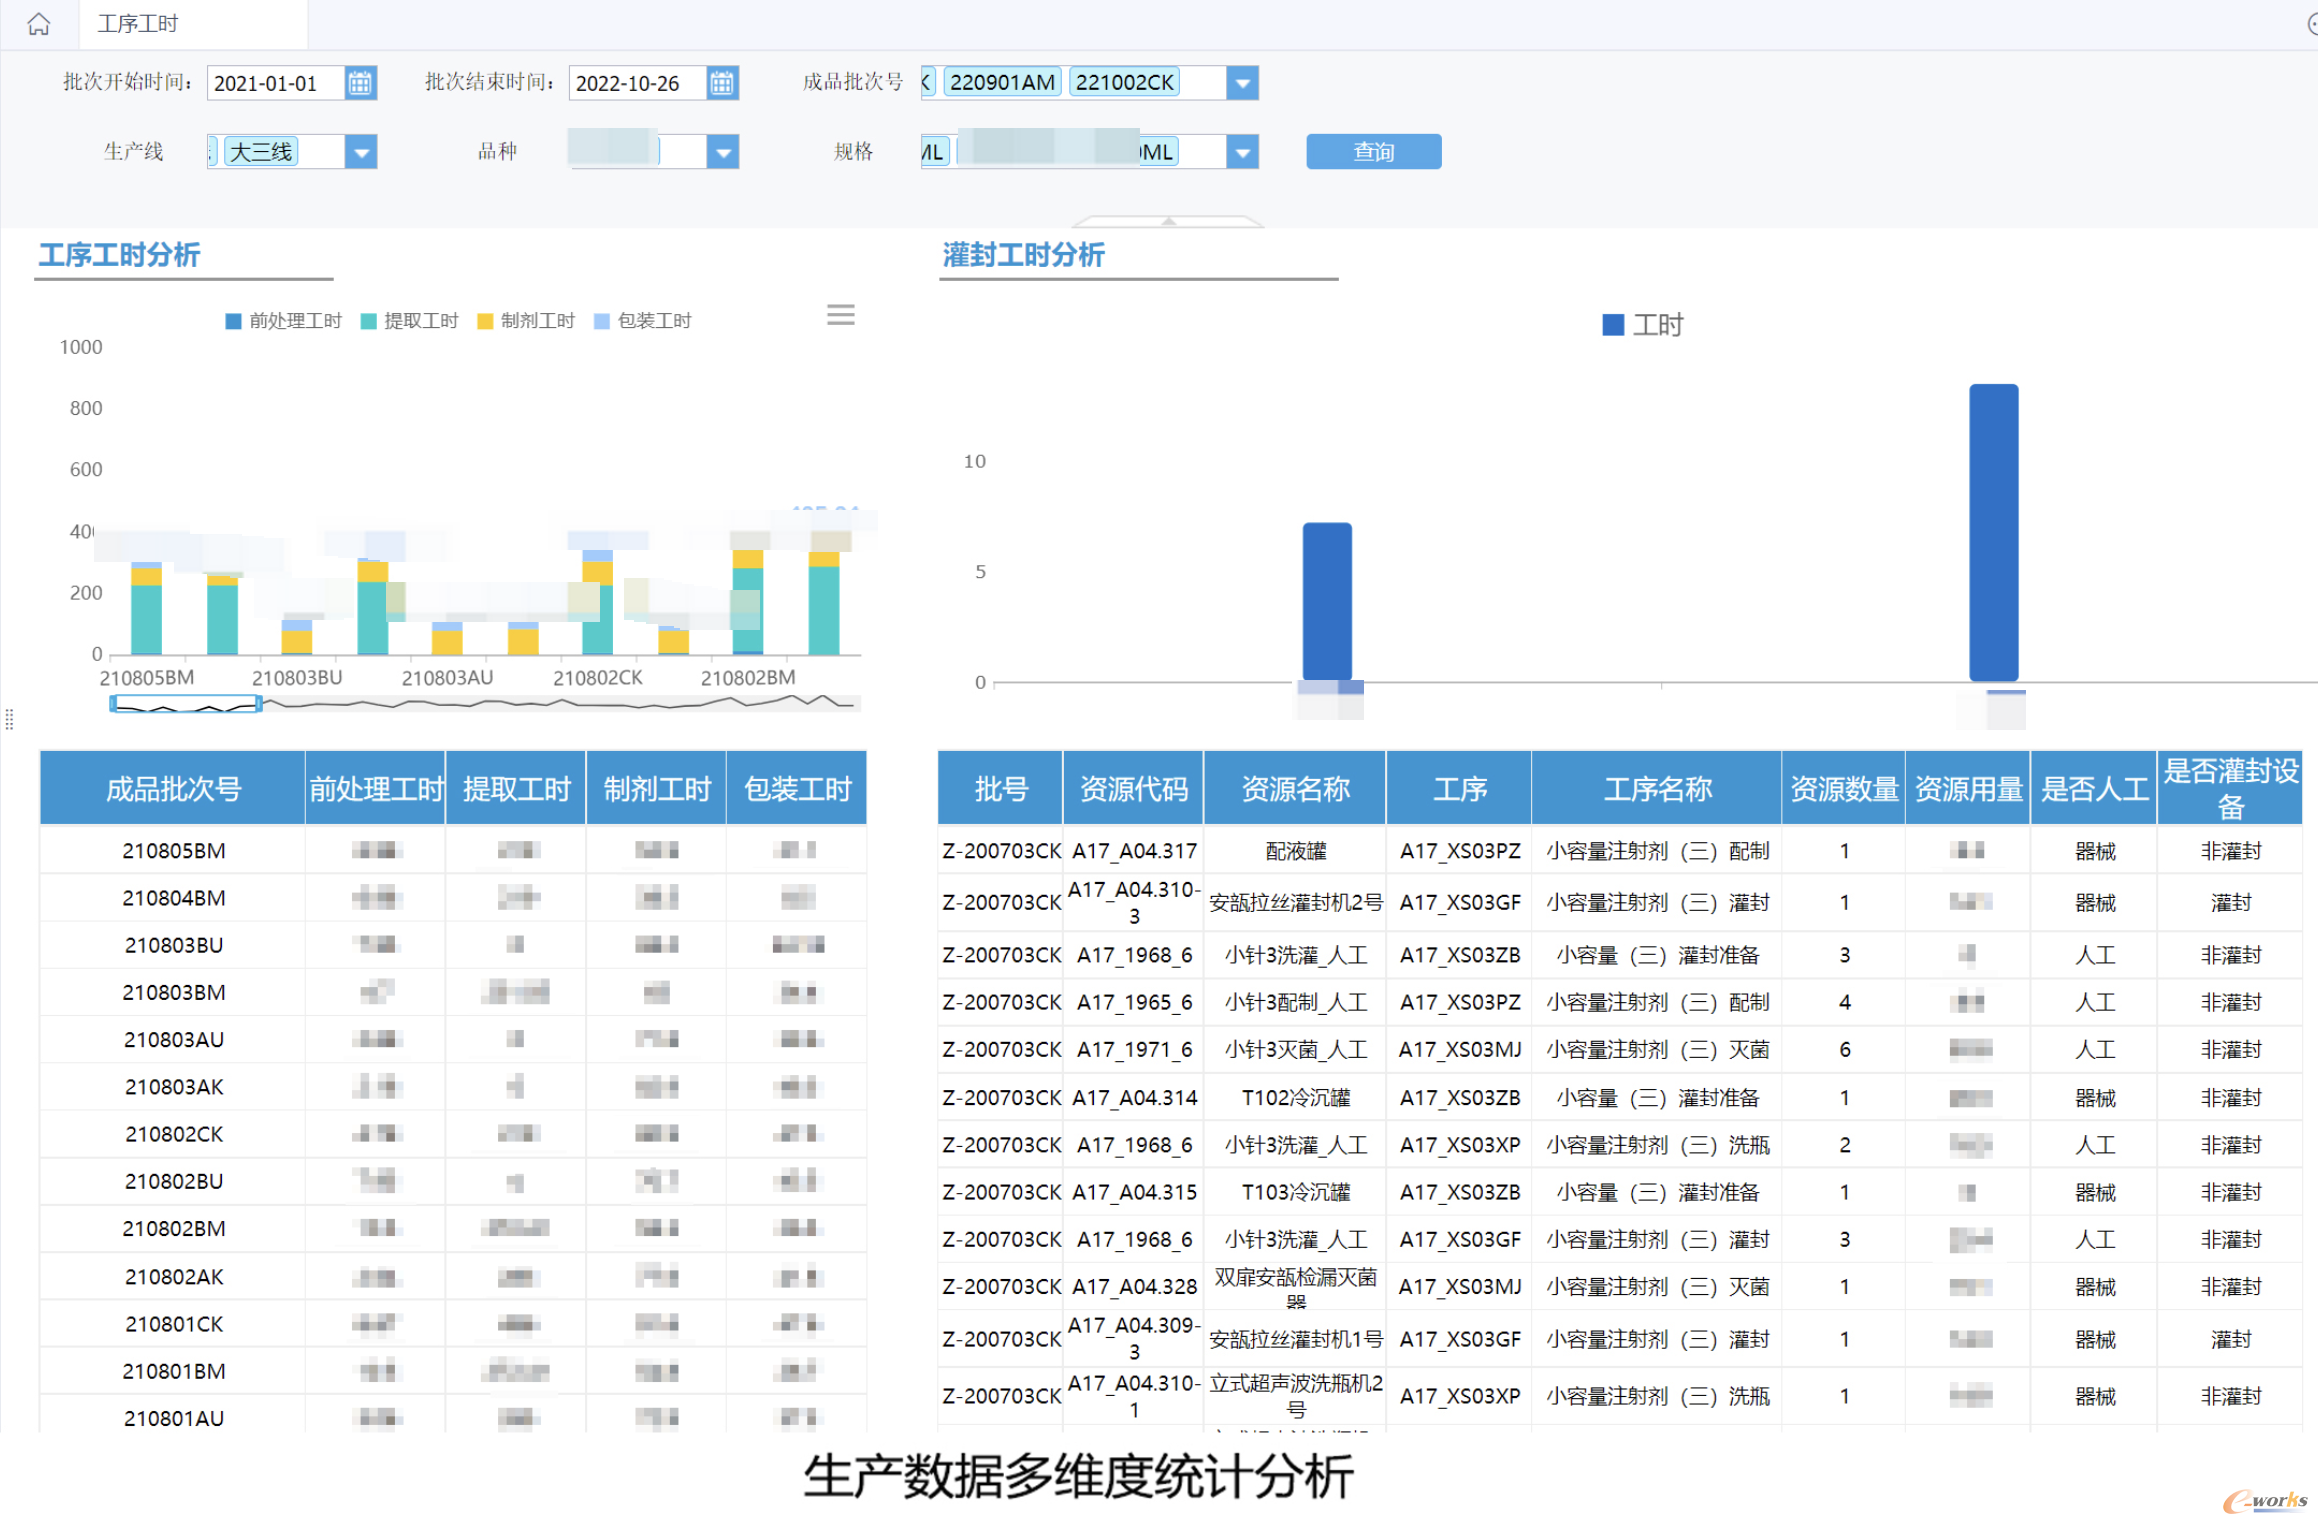Edit the batch end date 2022-10-26
The width and height of the screenshot is (2318, 1524).
point(637,82)
